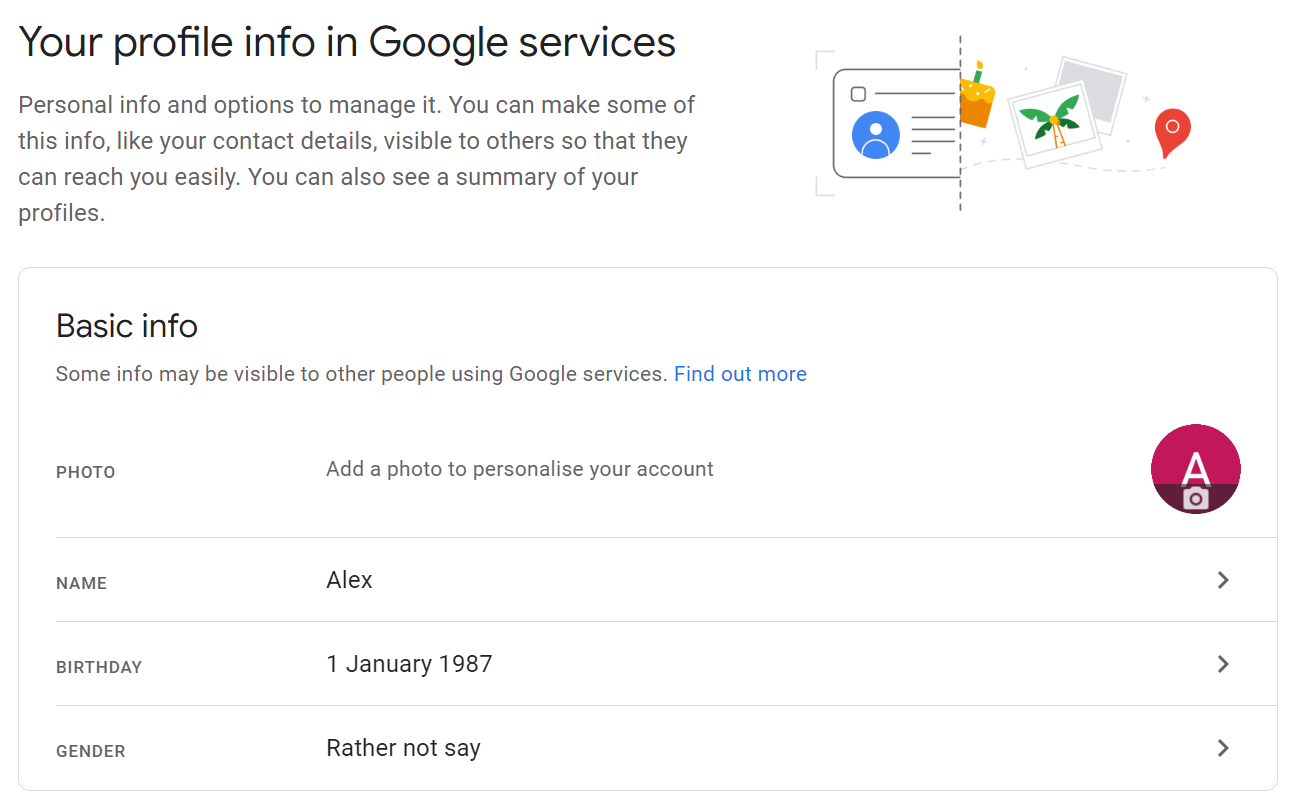Click the camera icon on the avatar
The width and height of the screenshot is (1296, 808).
click(1195, 498)
